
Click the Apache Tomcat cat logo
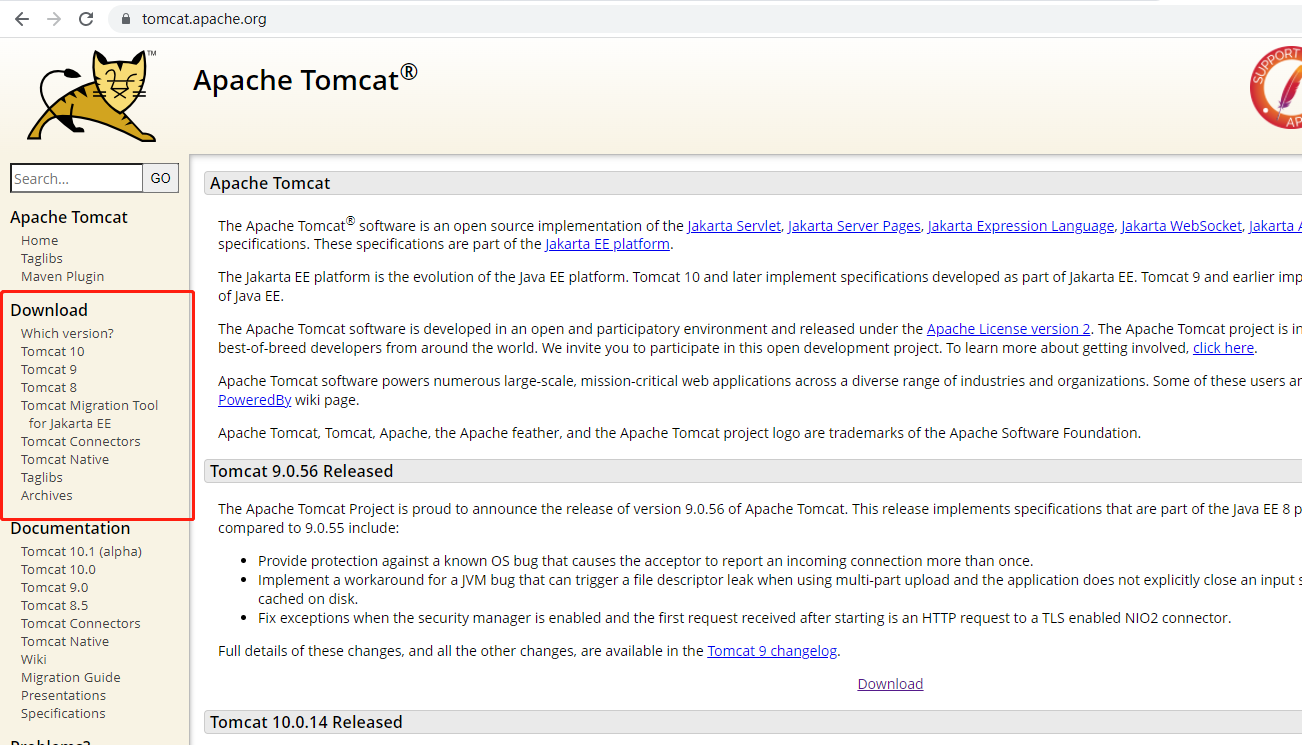tap(92, 96)
